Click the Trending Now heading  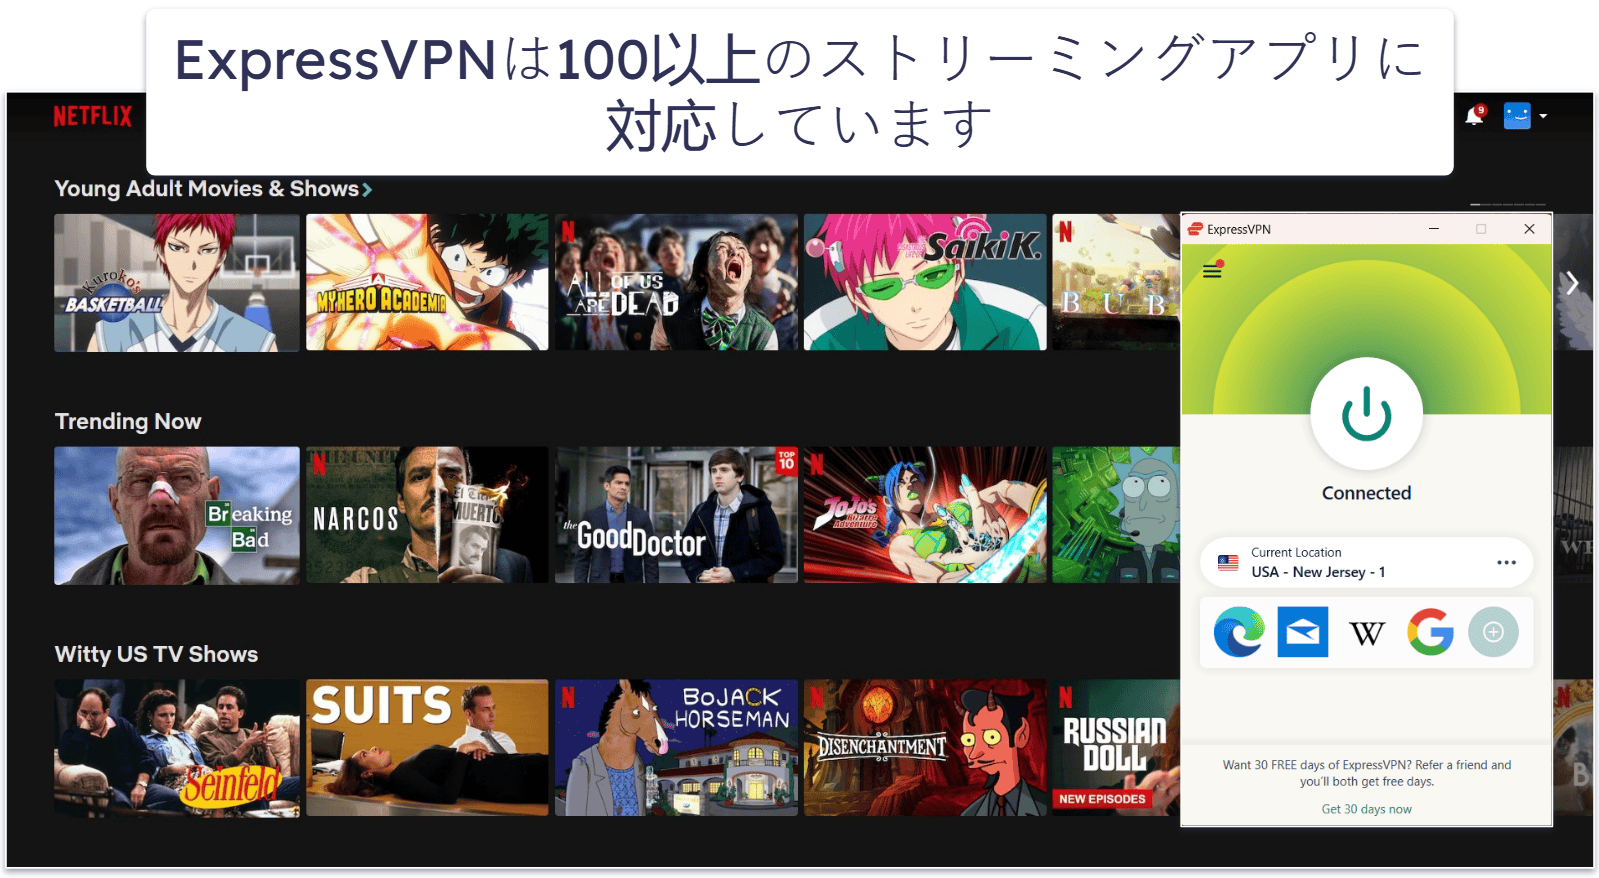pyautogui.click(x=128, y=422)
